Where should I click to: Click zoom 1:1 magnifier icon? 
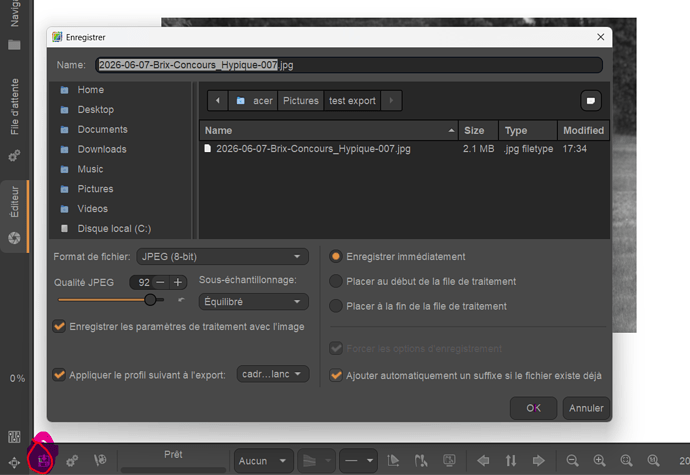(654, 461)
